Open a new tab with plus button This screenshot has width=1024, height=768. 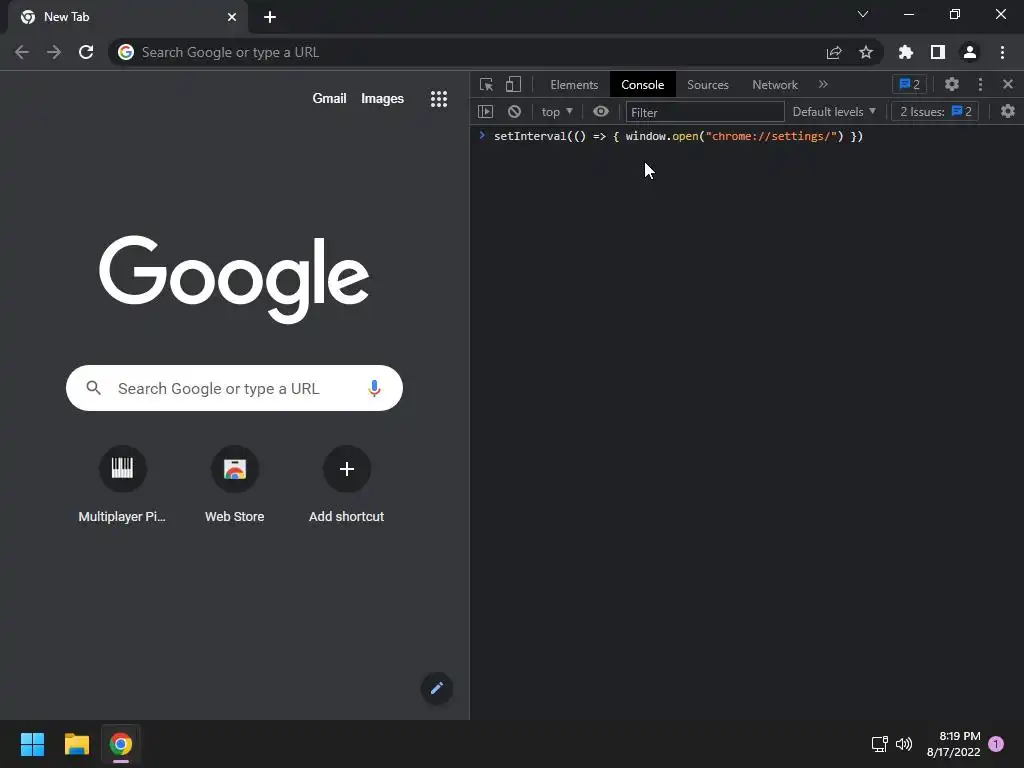(x=270, y=17)
